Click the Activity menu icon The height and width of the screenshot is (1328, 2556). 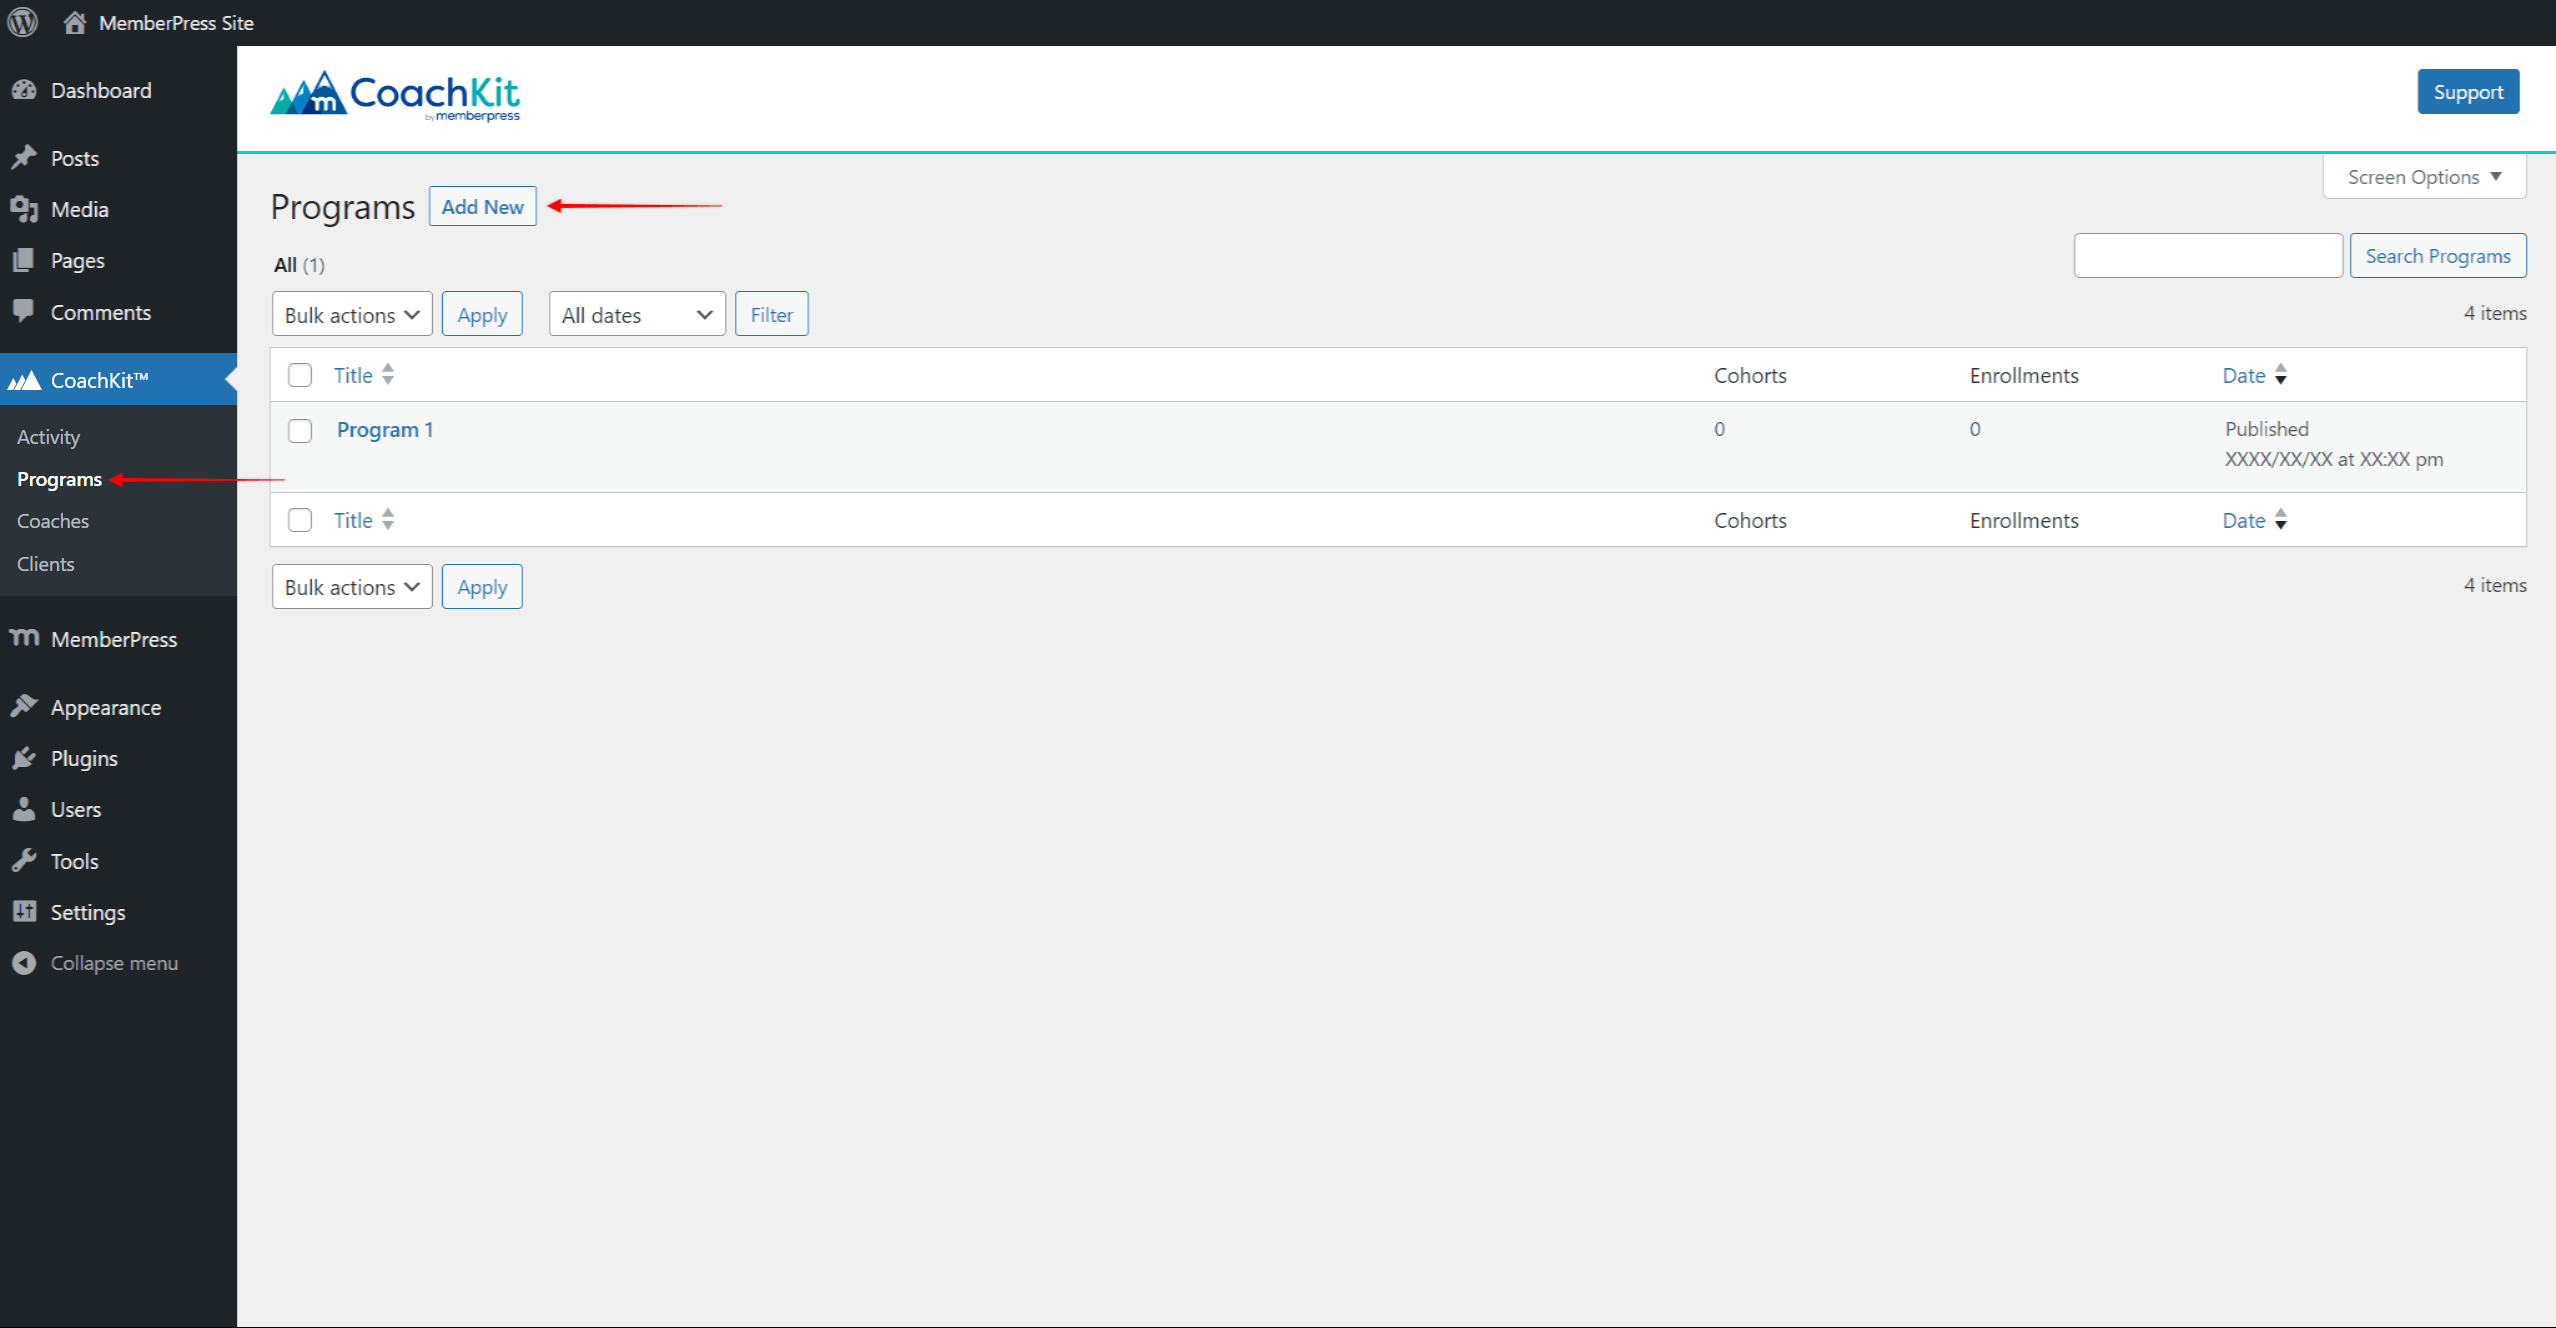click(47, 436)
